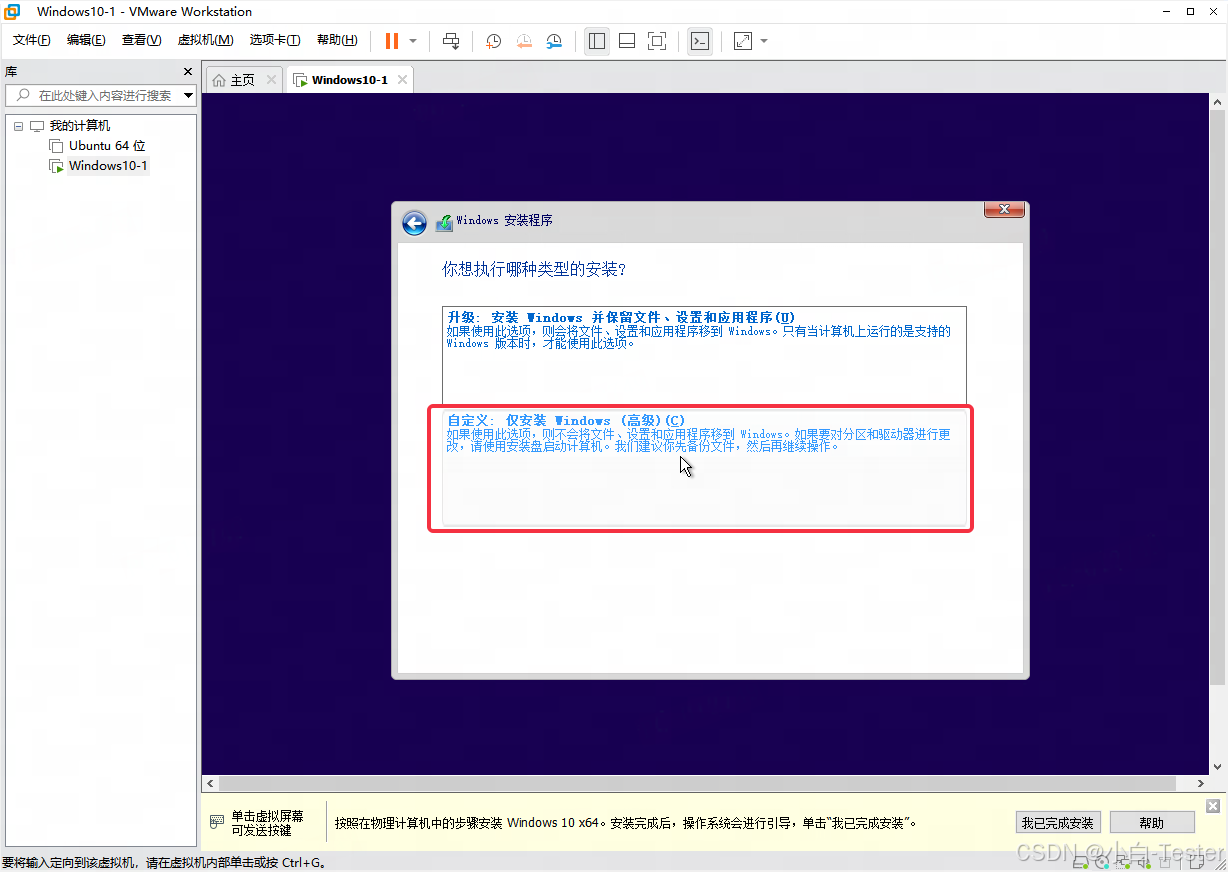
Task: Select Ubuntu 64 位 virtual machine
Action: pyautogui.click(x=107, y=146)
